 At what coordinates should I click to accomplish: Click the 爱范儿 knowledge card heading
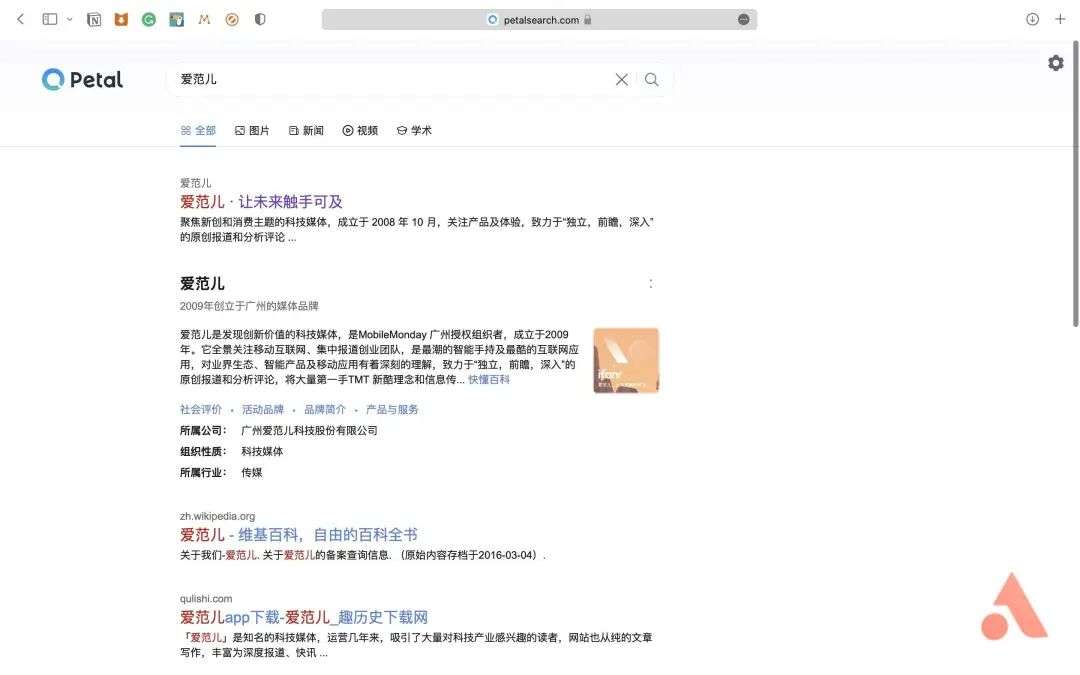click(x=202, y=284)
